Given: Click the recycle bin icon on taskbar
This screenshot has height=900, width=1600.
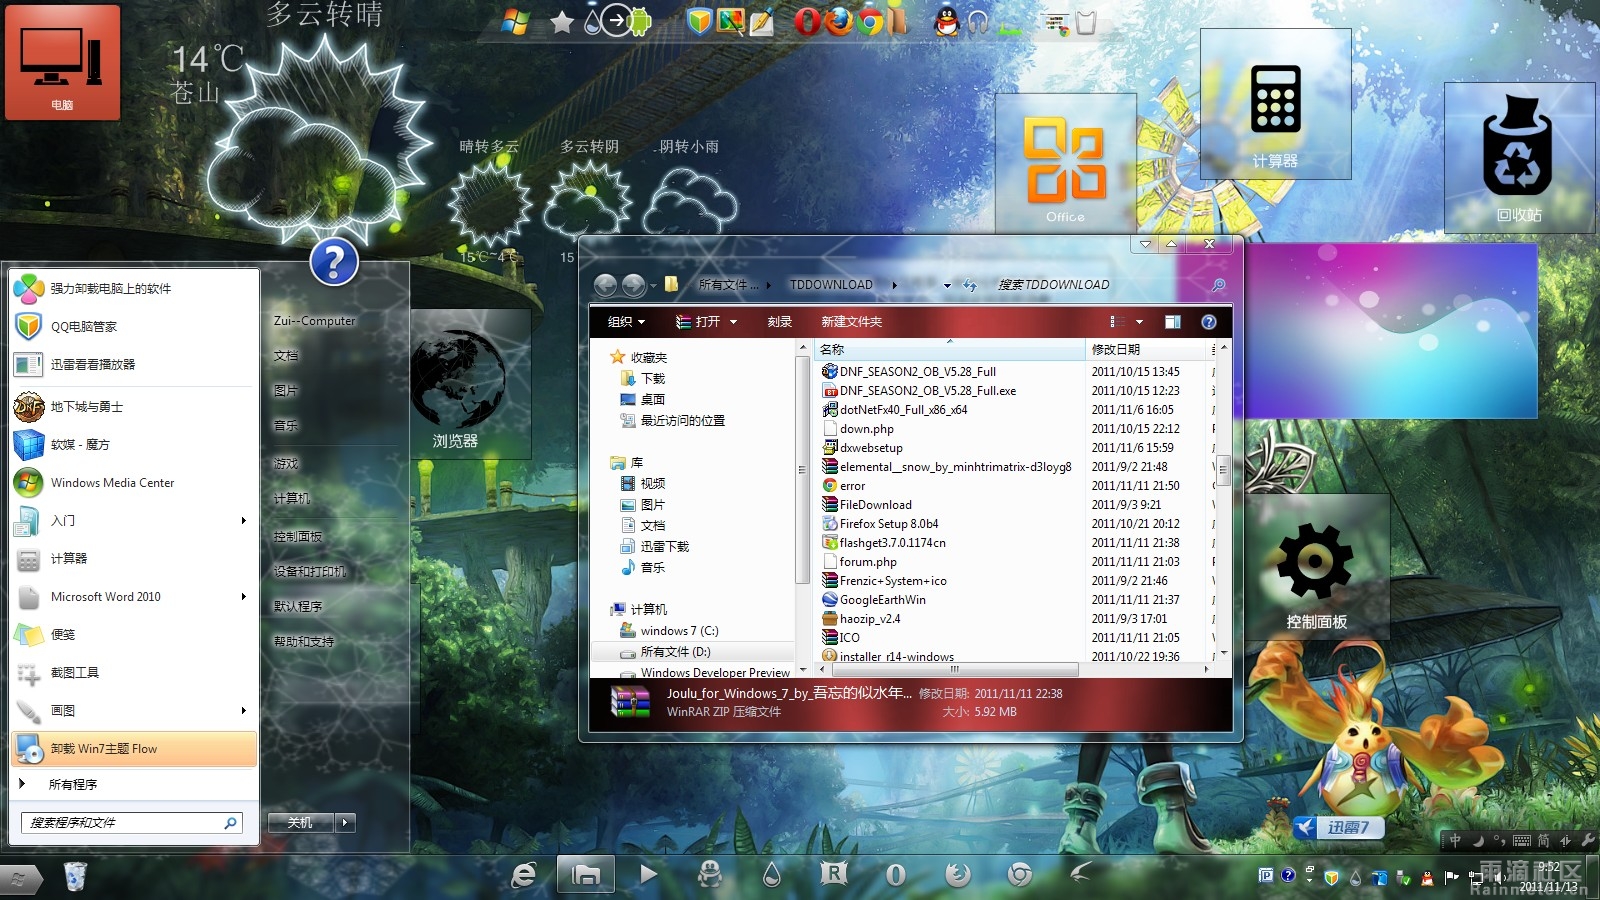Looking at the screenshot, I should pyautogui.click(x=75, y=876).
